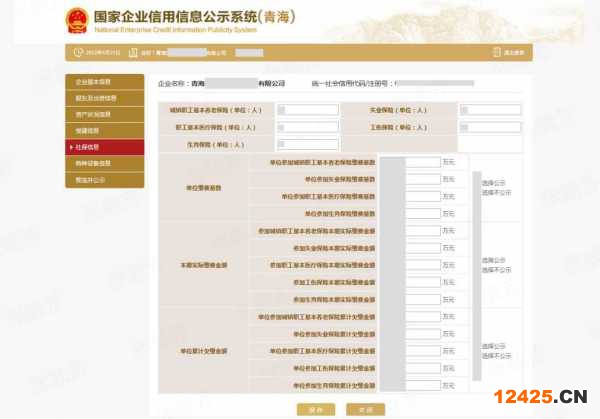600x419 pixels.
Task: Open 企业基本信息 in the sidebar
Action: tap(104, 82)
